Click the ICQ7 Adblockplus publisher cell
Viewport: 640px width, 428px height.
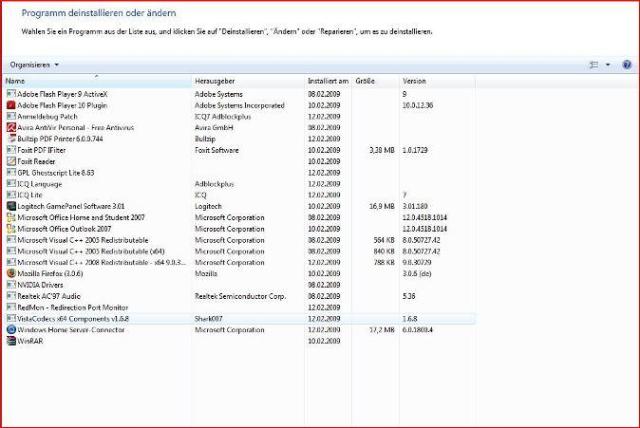point(223,116)
